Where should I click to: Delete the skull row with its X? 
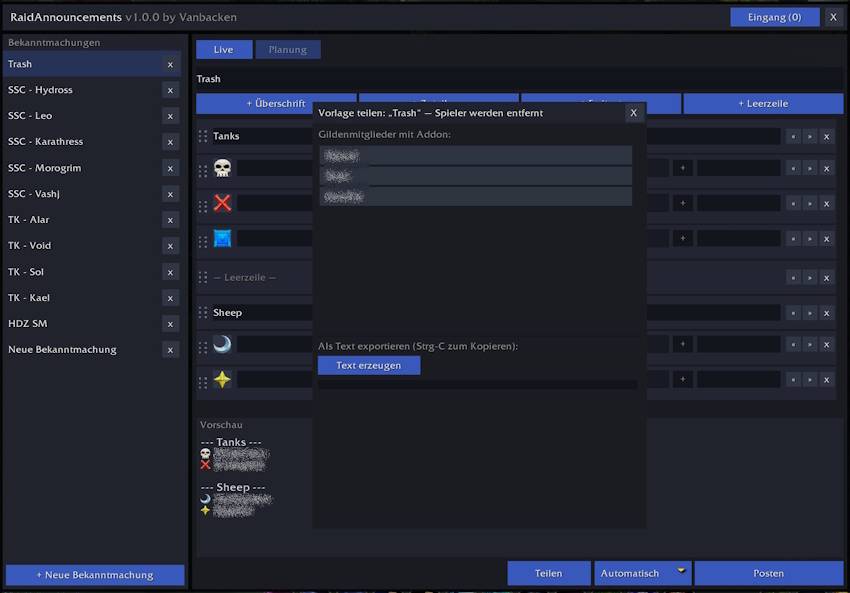[x=827, y=169]
